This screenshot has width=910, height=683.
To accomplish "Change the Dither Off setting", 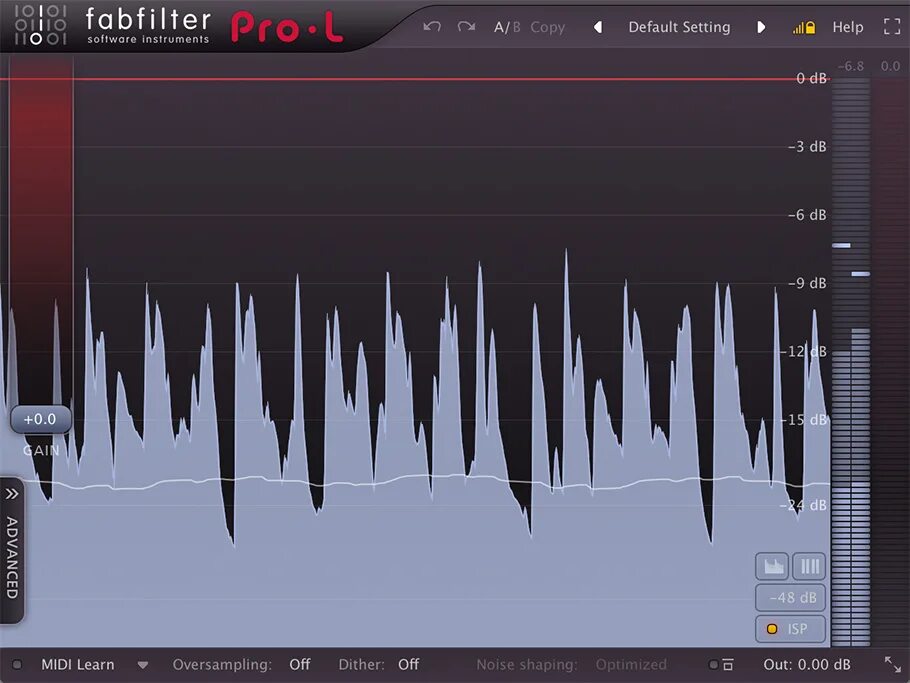I will pyautogui.click(x=409, y=664).
